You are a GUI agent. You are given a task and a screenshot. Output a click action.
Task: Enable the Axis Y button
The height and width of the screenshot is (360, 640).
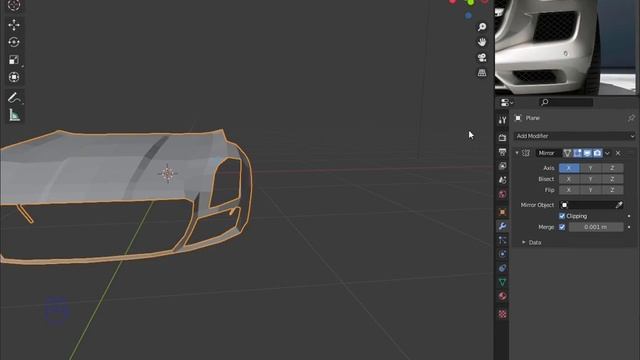tap(590, 168)
